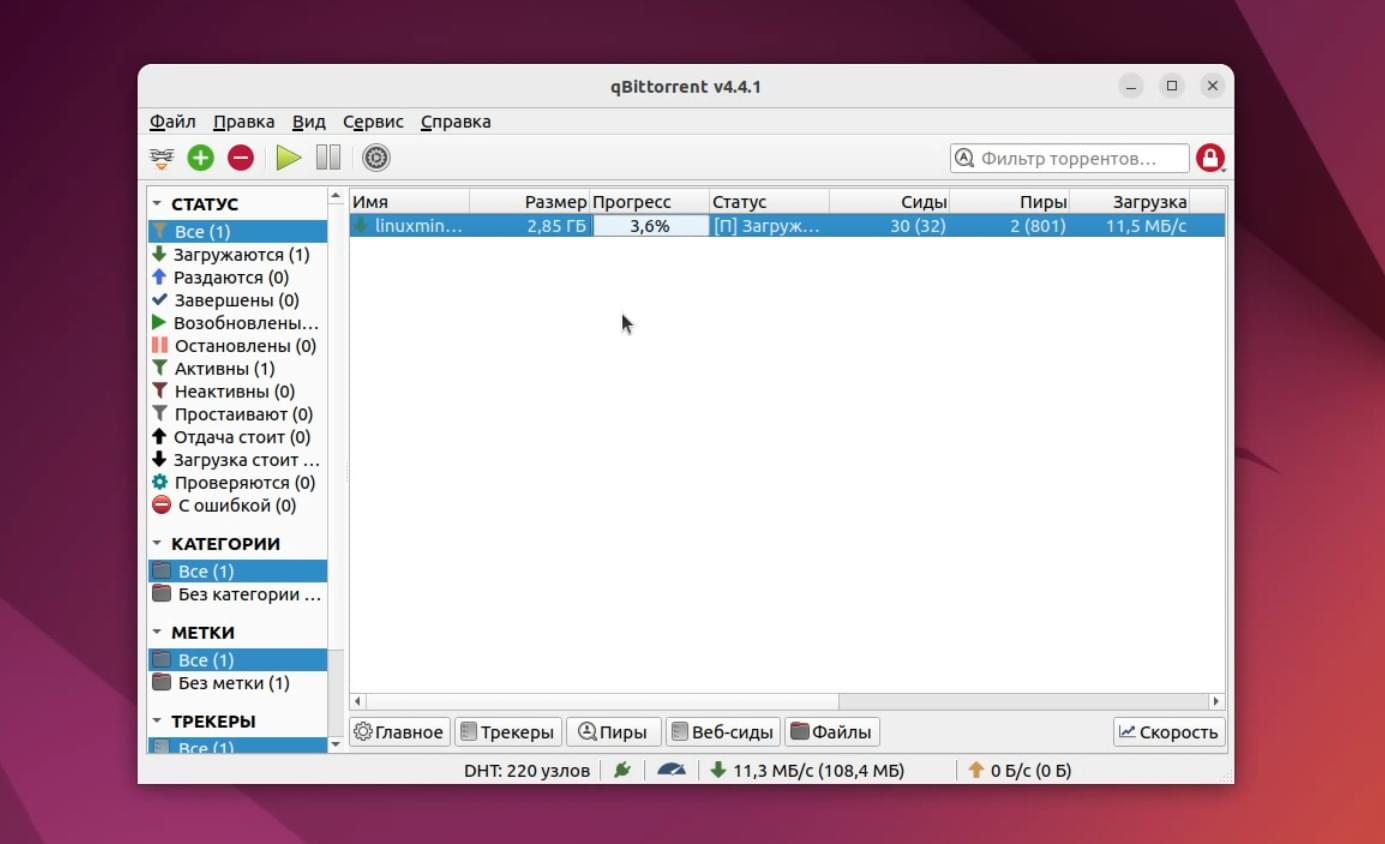This screenshot has width=1385, height=844.
Task: Filter by Раздаются (0)
Action: 238,277
